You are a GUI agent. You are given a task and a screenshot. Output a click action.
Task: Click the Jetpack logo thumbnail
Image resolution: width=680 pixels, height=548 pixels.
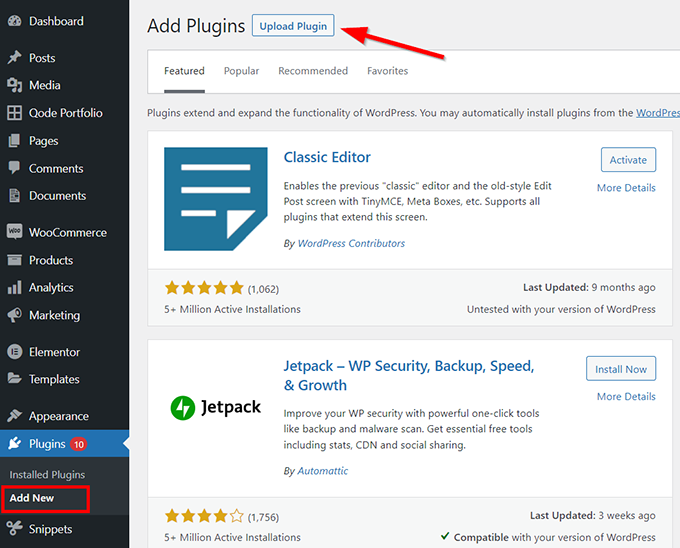[x=216, y=408]
